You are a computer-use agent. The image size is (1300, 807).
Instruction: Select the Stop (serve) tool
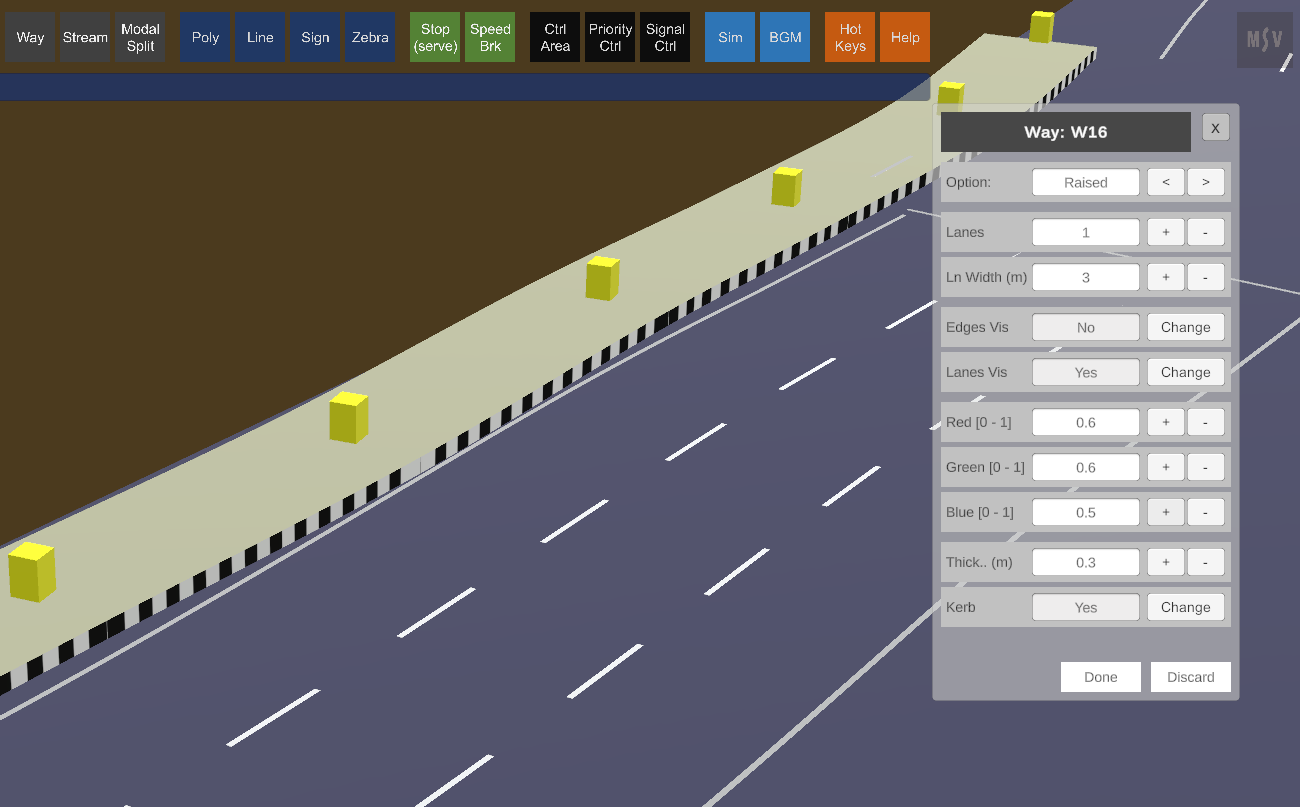point(435,38)
